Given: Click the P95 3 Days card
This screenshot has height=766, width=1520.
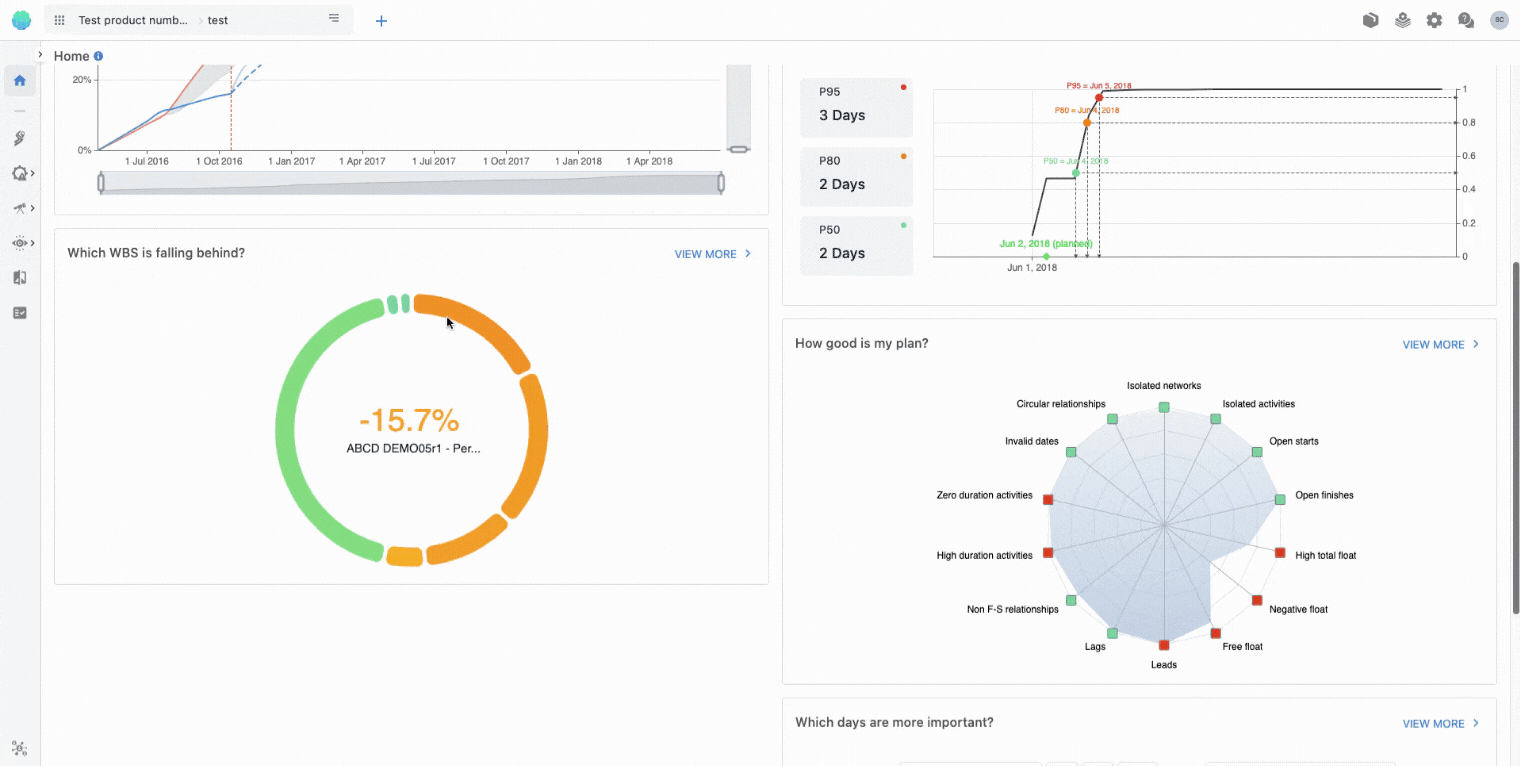Looking at the screenshot, I should (856, 106).
